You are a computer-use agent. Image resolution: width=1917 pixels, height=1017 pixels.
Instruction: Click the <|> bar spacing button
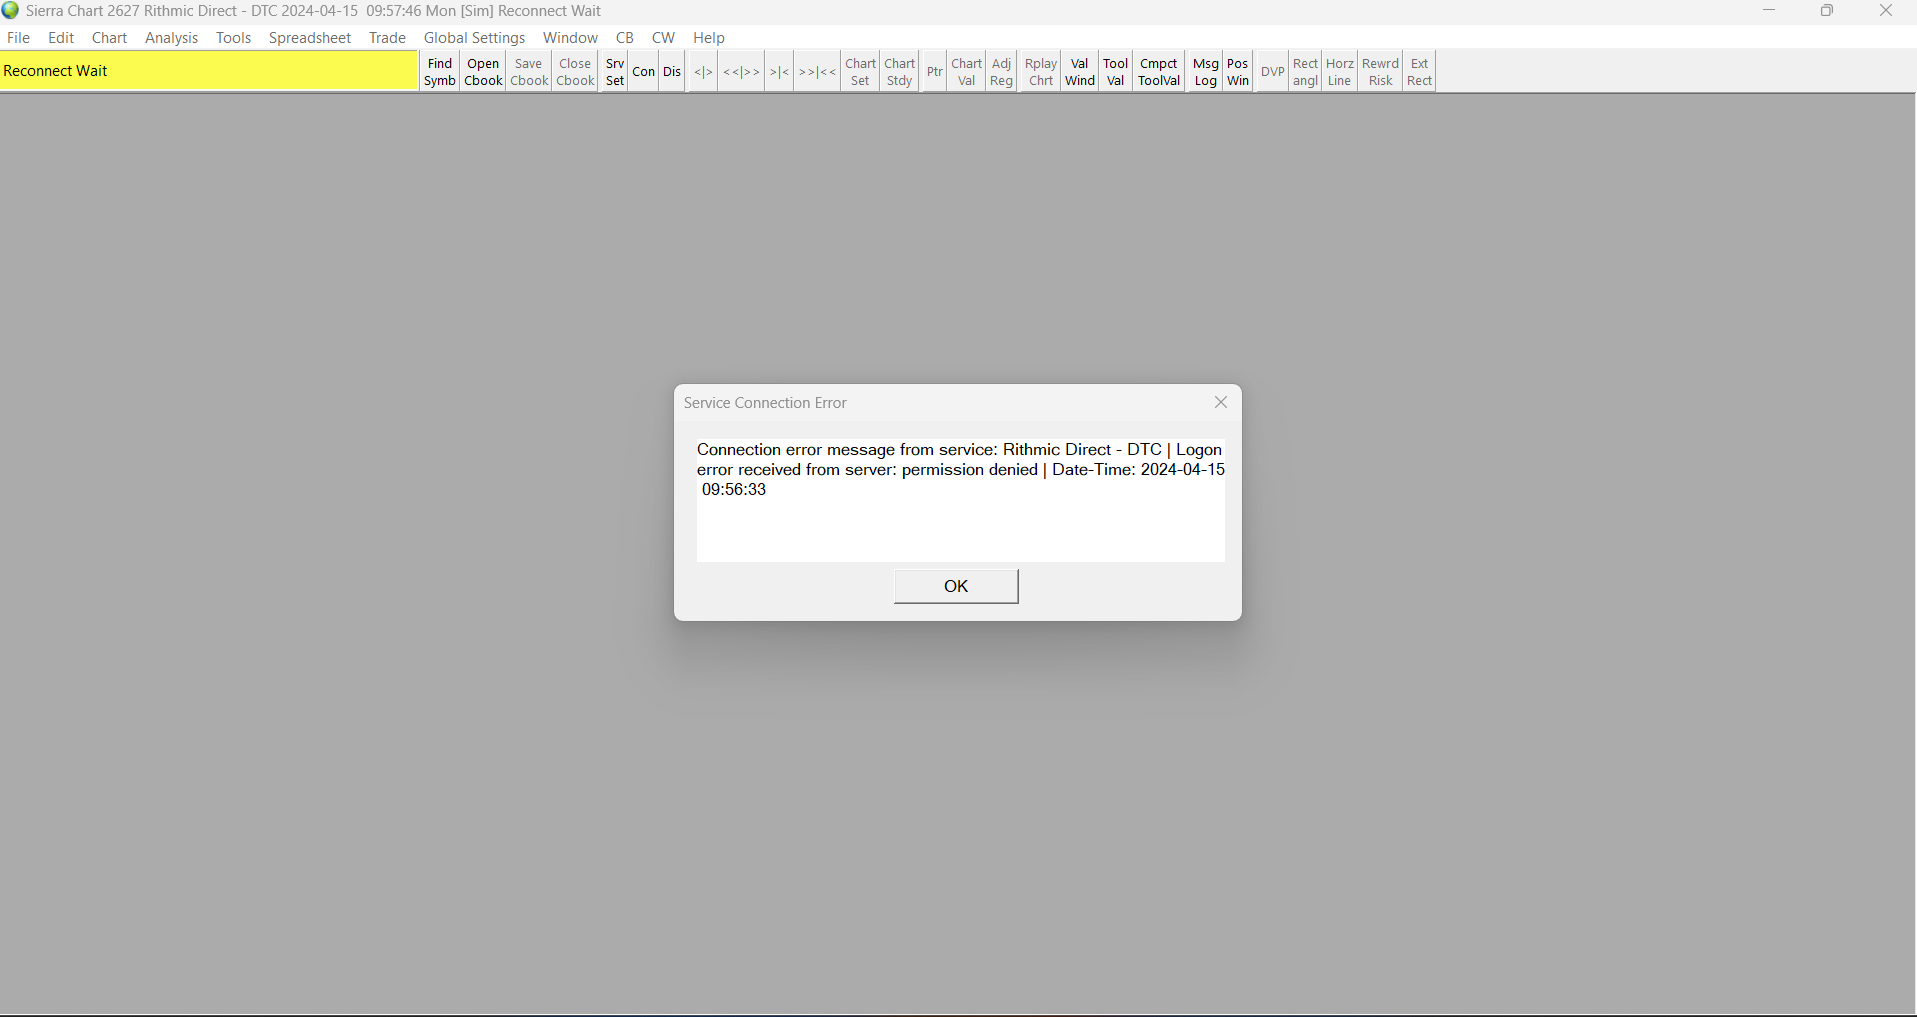pyautogui.click(x=703, y=72)
